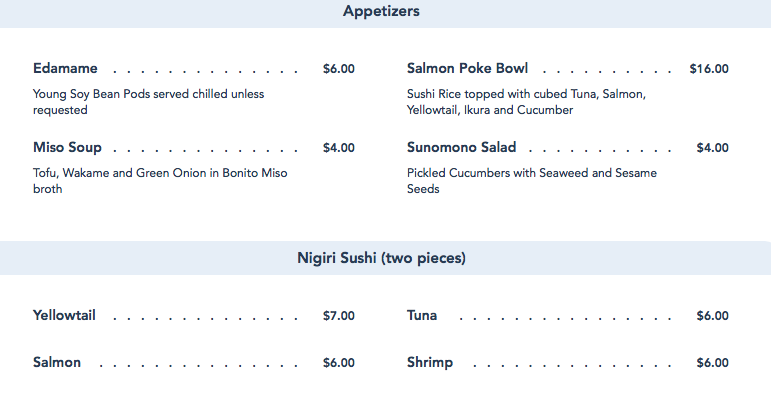Click the Sushi Rice poke bowl description
Image resolution: width=771 pixels, height=418 pixels.
coord(526,102)
